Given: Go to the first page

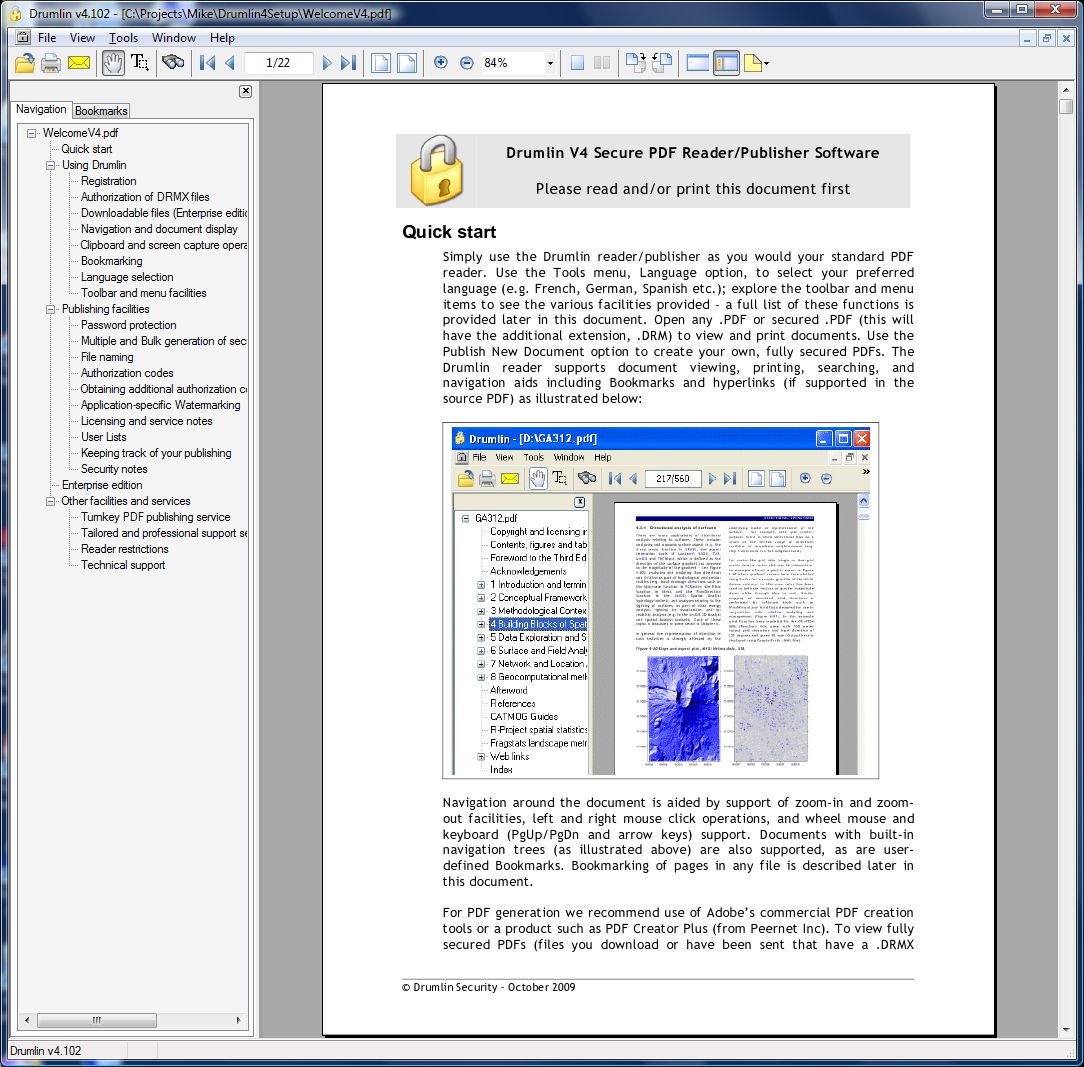Looking at the screenshot, I should coord(207,63).
